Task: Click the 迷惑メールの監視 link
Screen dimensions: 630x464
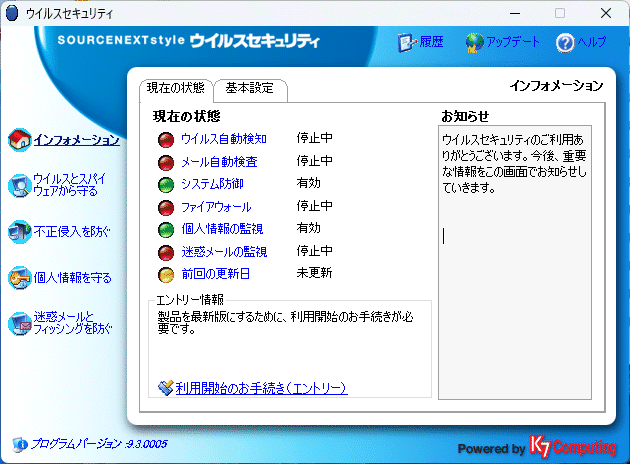Action: click(222, 251)
